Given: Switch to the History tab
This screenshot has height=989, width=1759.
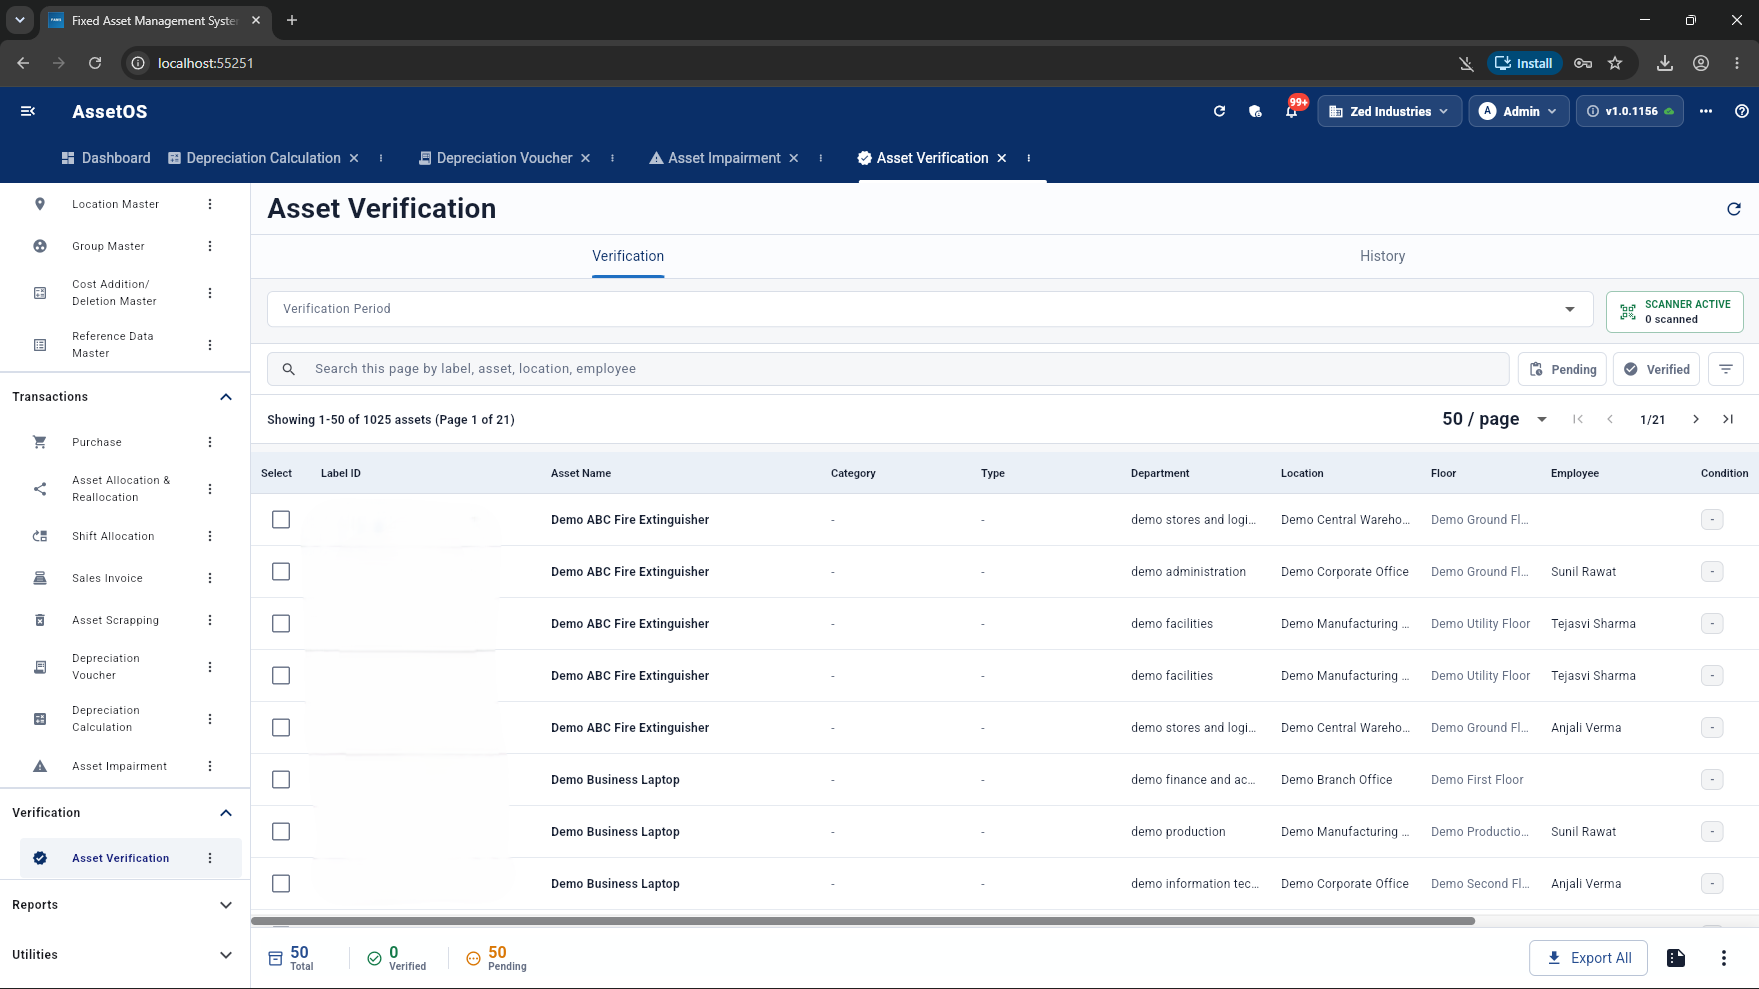Looking at the screenshot, I should 1382,256.
